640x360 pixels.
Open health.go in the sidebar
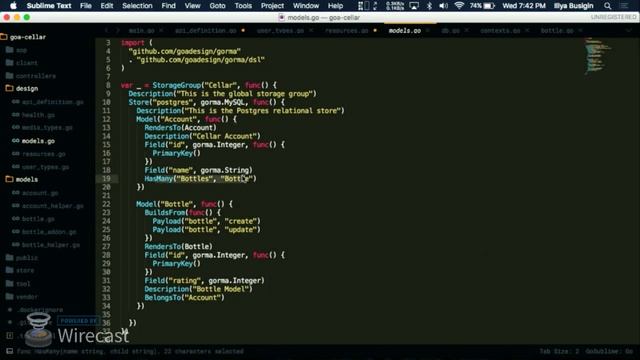(x=38, y=115)
